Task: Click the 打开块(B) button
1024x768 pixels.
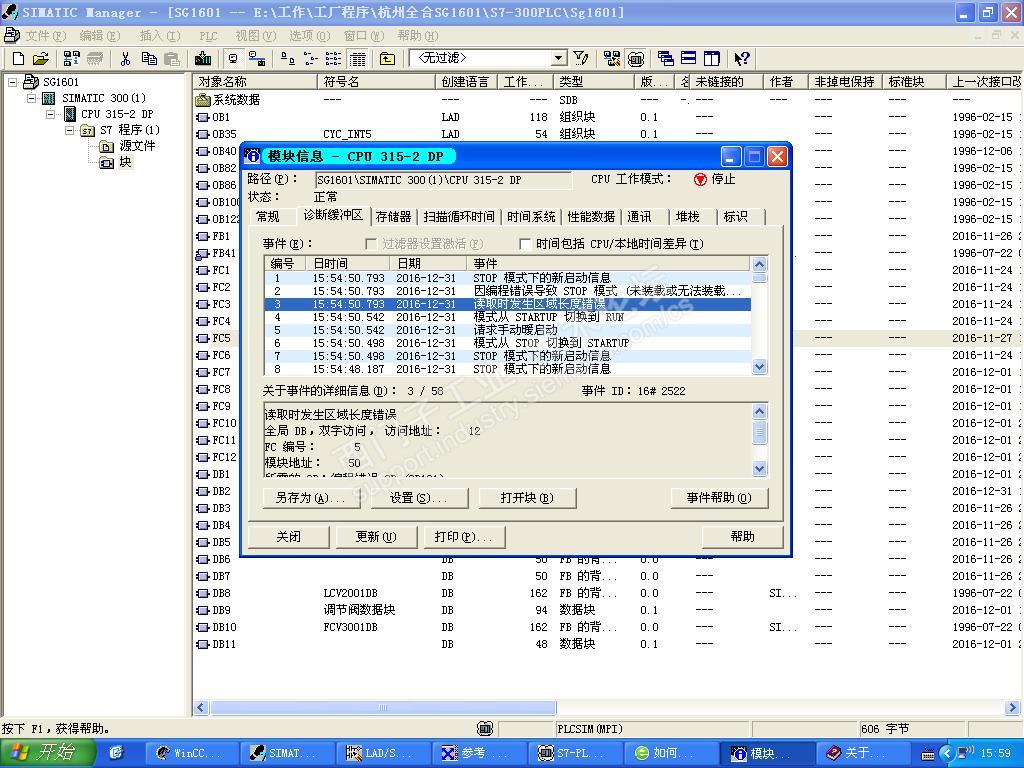Action: [527, 498]
